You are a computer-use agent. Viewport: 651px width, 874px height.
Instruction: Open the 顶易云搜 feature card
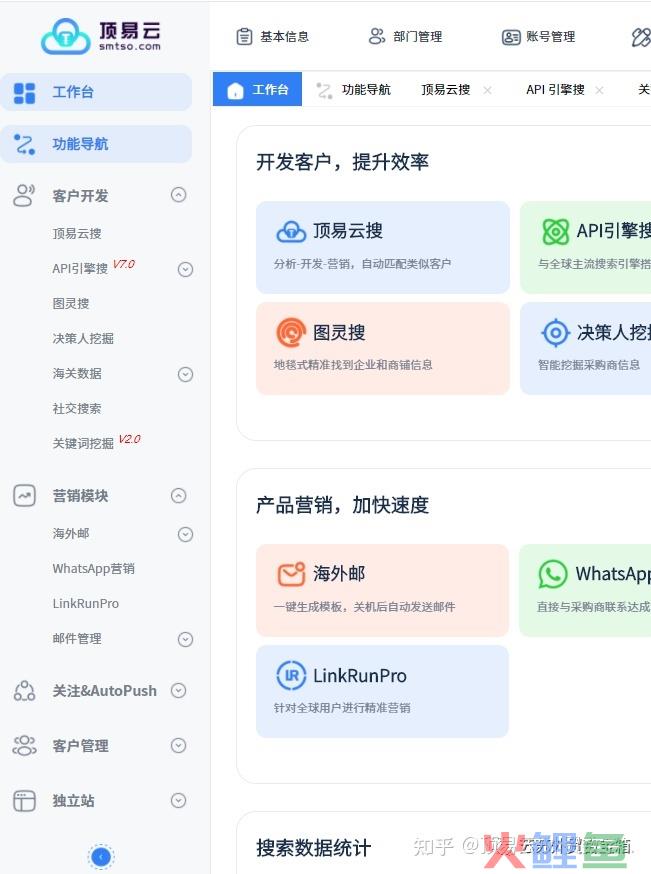click(x=383, y=247)
